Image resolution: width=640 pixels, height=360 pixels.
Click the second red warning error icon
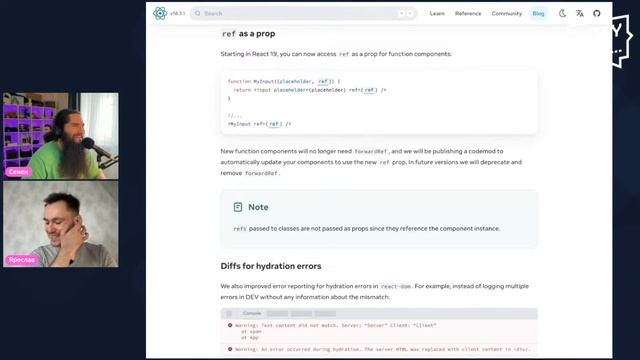pos(230,349)
